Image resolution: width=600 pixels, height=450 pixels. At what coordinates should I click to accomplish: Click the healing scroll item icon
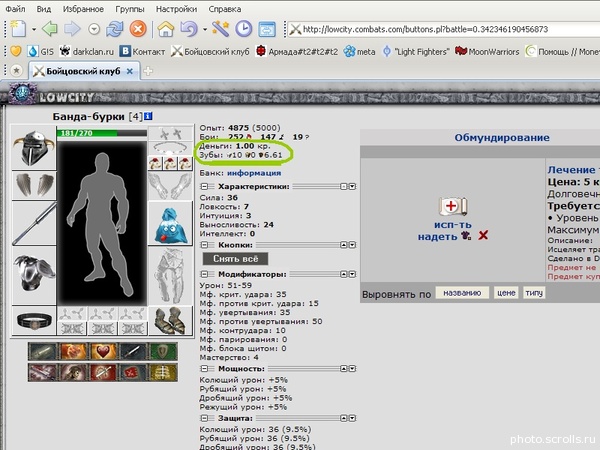453,207
